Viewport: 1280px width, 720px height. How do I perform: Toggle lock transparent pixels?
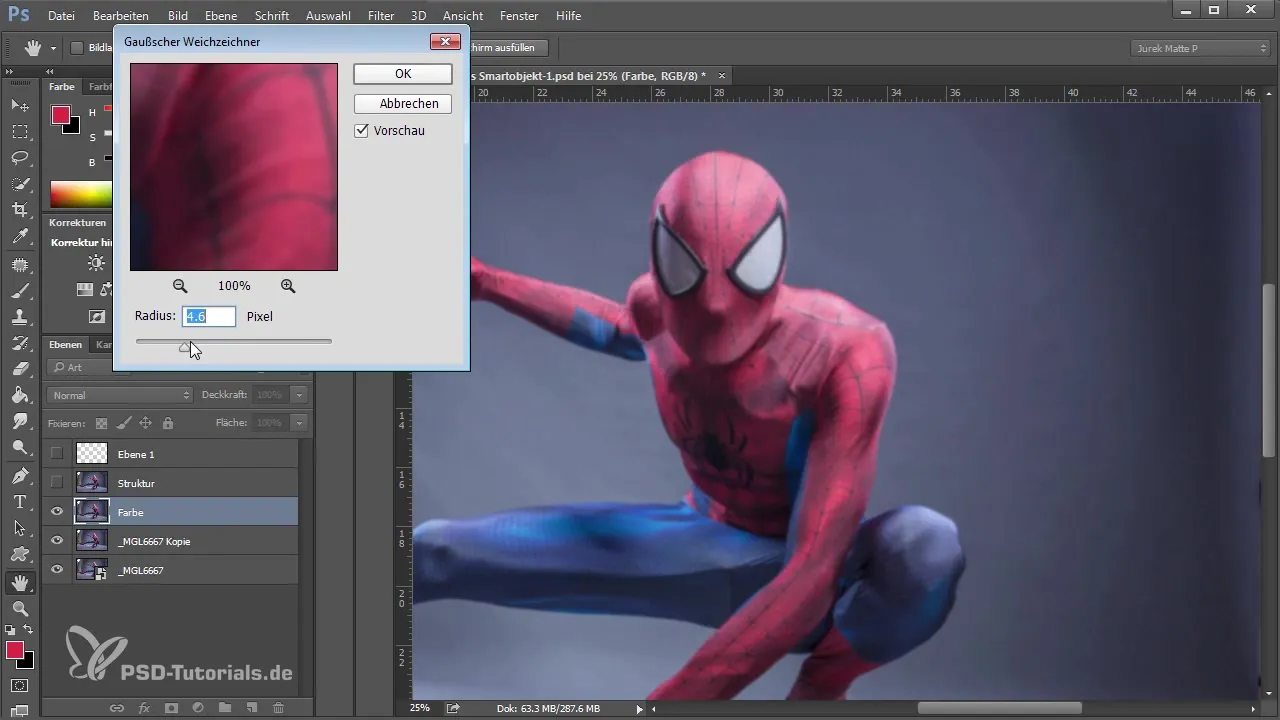click(x=101, y=423)
